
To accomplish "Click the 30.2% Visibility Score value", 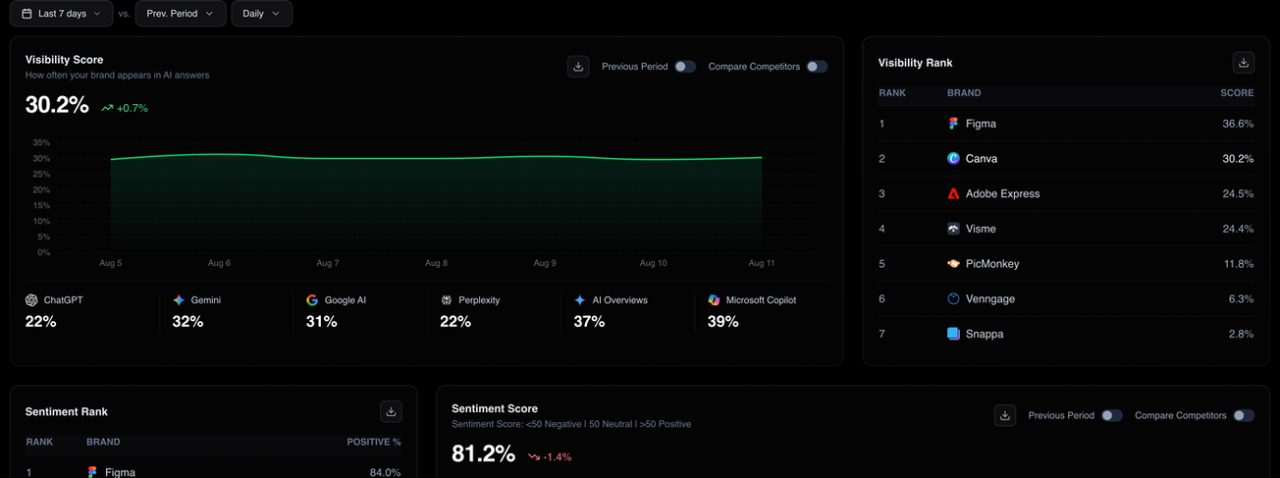I will (57, 105).
